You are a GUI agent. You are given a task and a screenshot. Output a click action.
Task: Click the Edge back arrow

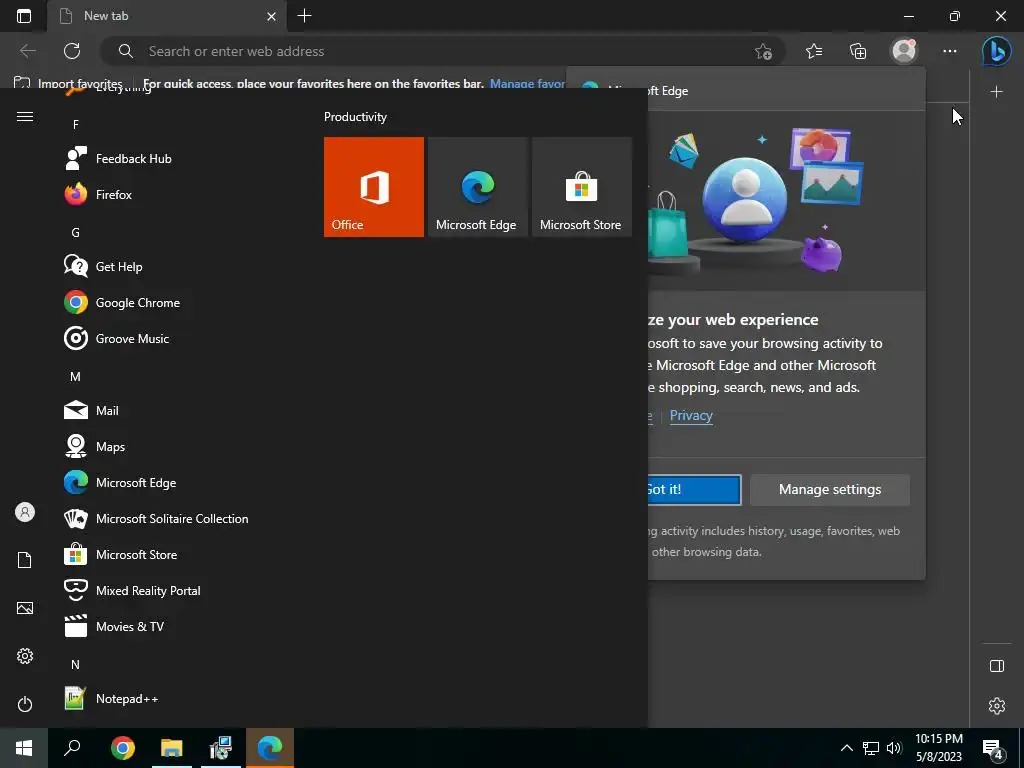coord(27,51)
